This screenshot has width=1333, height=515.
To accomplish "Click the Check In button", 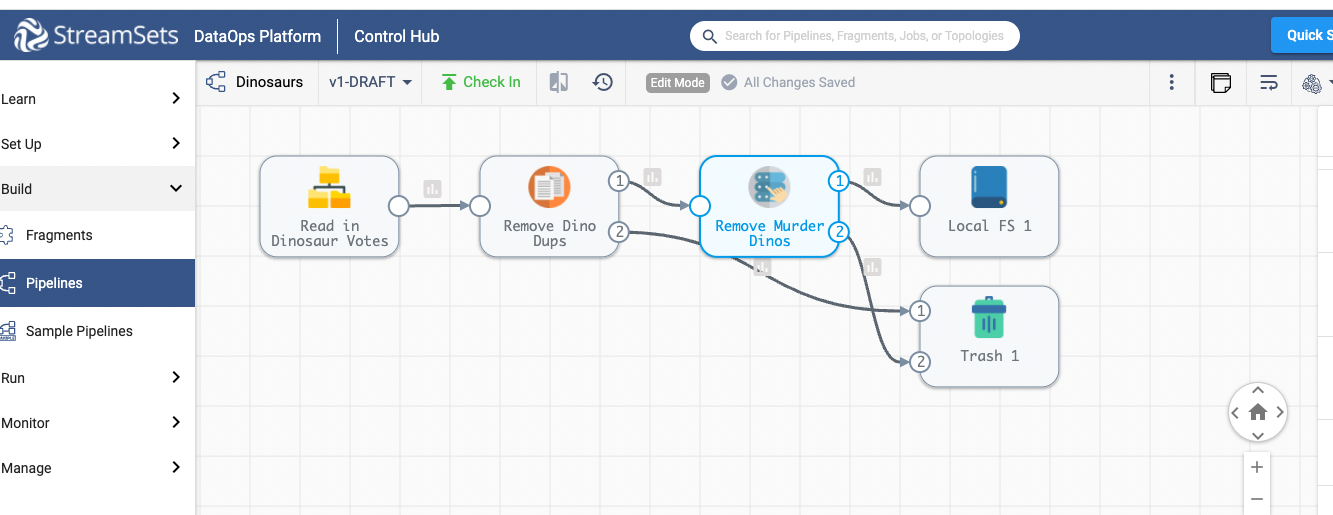I will click(x=480, y=82).
